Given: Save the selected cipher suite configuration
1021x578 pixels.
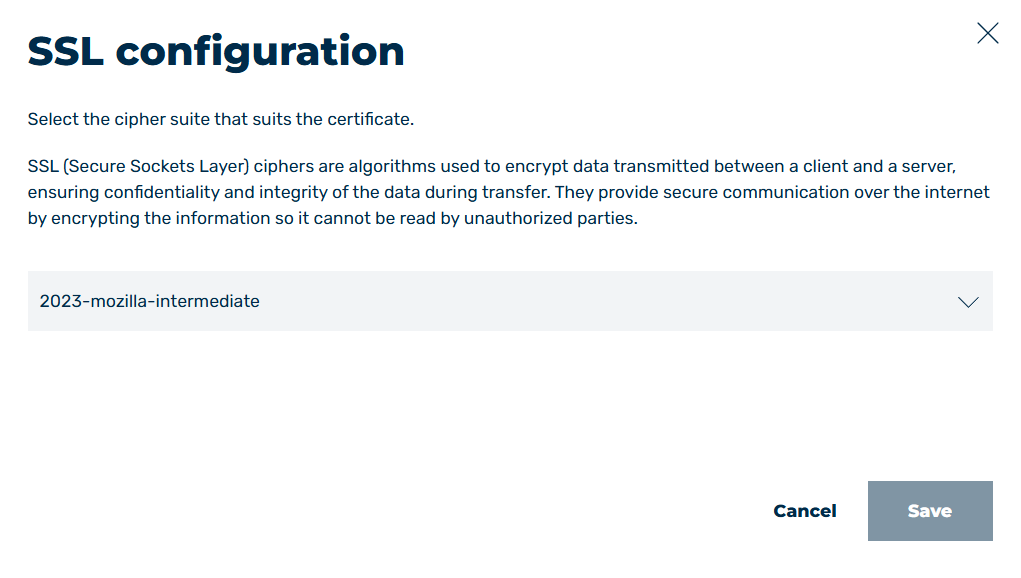Looking at the screenshot, I should [x=930, y=511].
